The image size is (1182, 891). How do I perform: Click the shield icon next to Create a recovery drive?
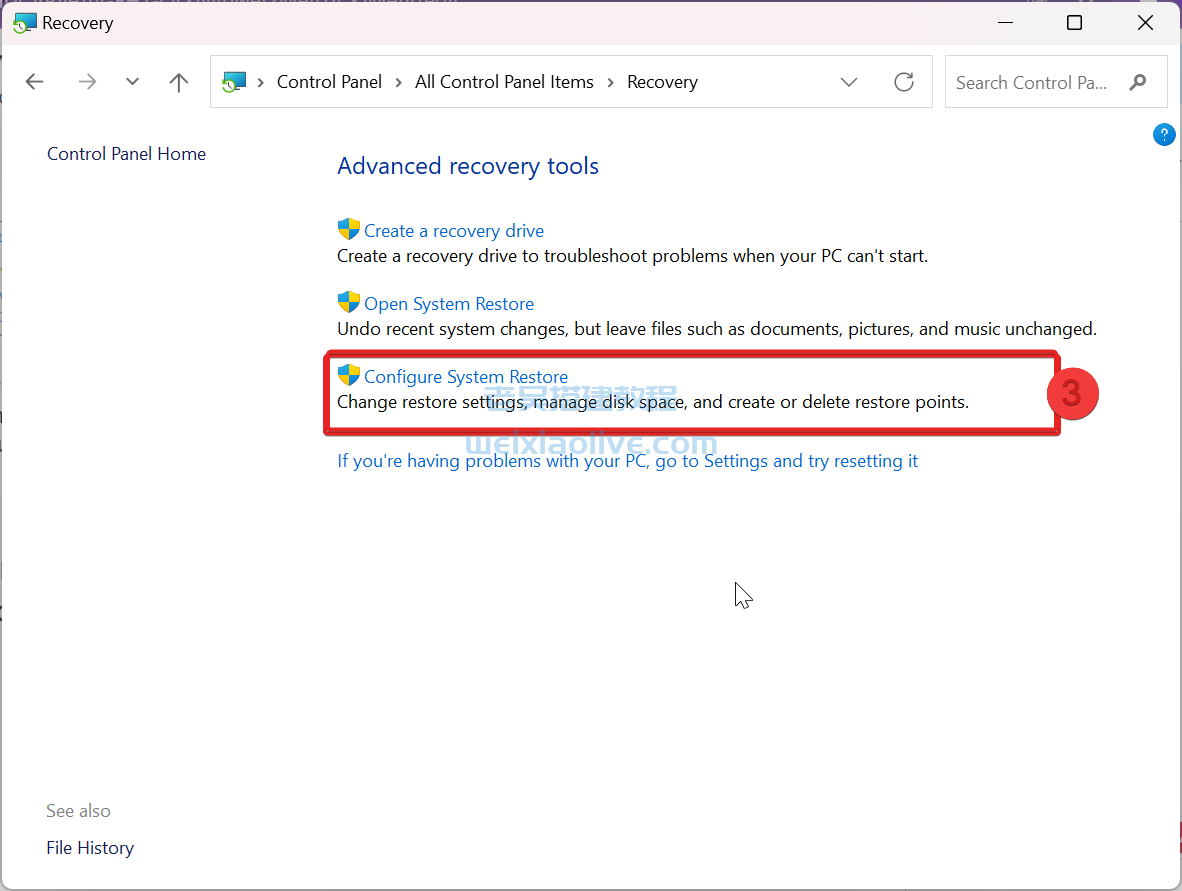(349, 229)
